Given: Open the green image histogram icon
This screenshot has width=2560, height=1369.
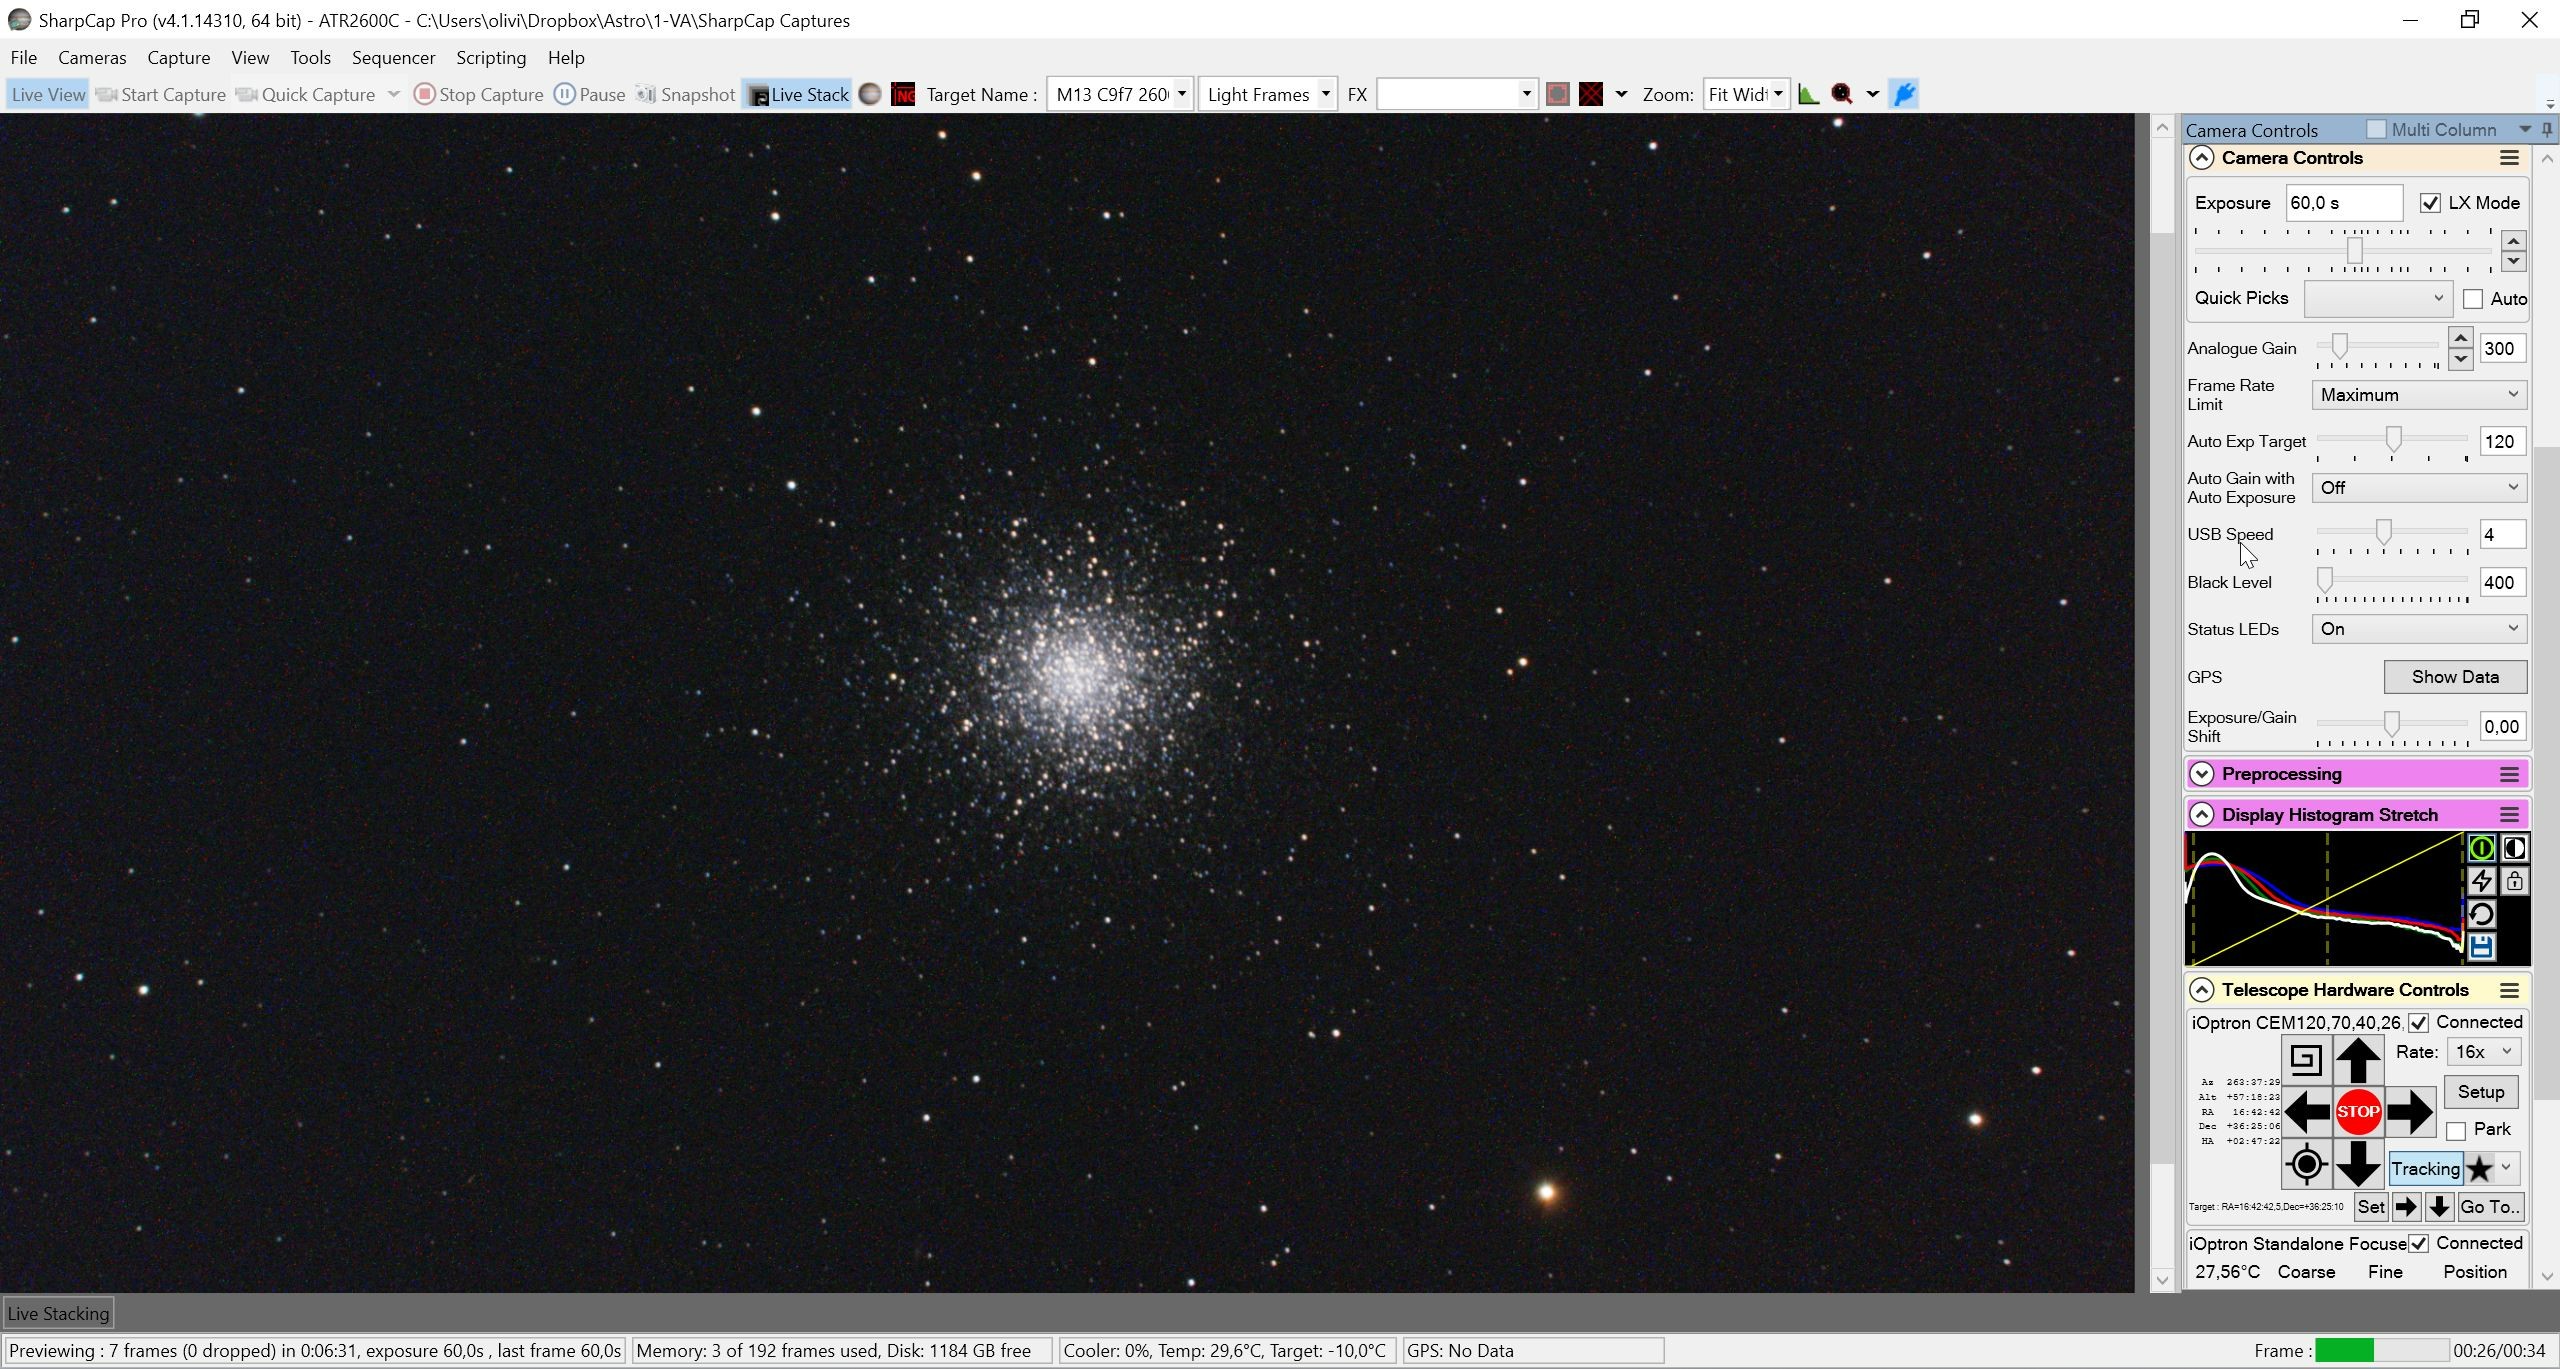Looking at the screenshot, I should click(x=1808, y=94).
